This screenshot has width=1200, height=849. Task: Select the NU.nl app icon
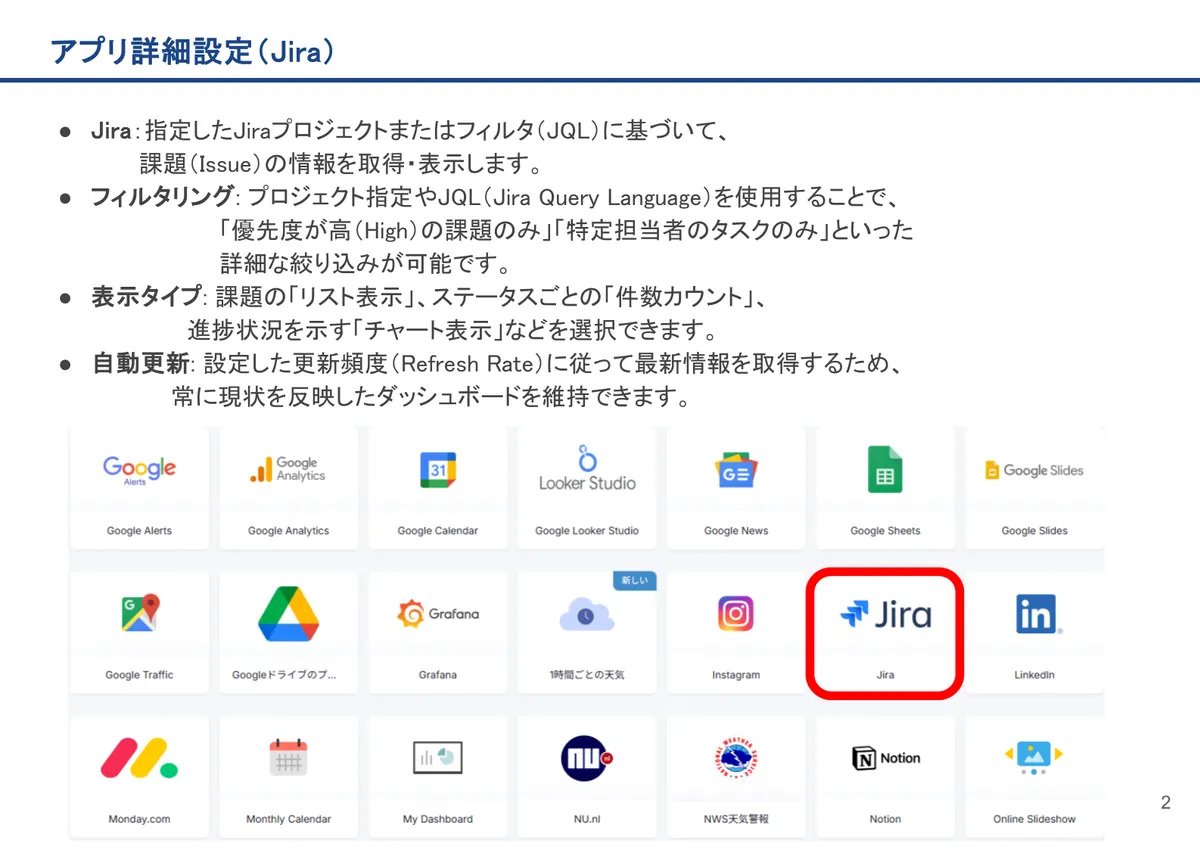coord(587,758)
